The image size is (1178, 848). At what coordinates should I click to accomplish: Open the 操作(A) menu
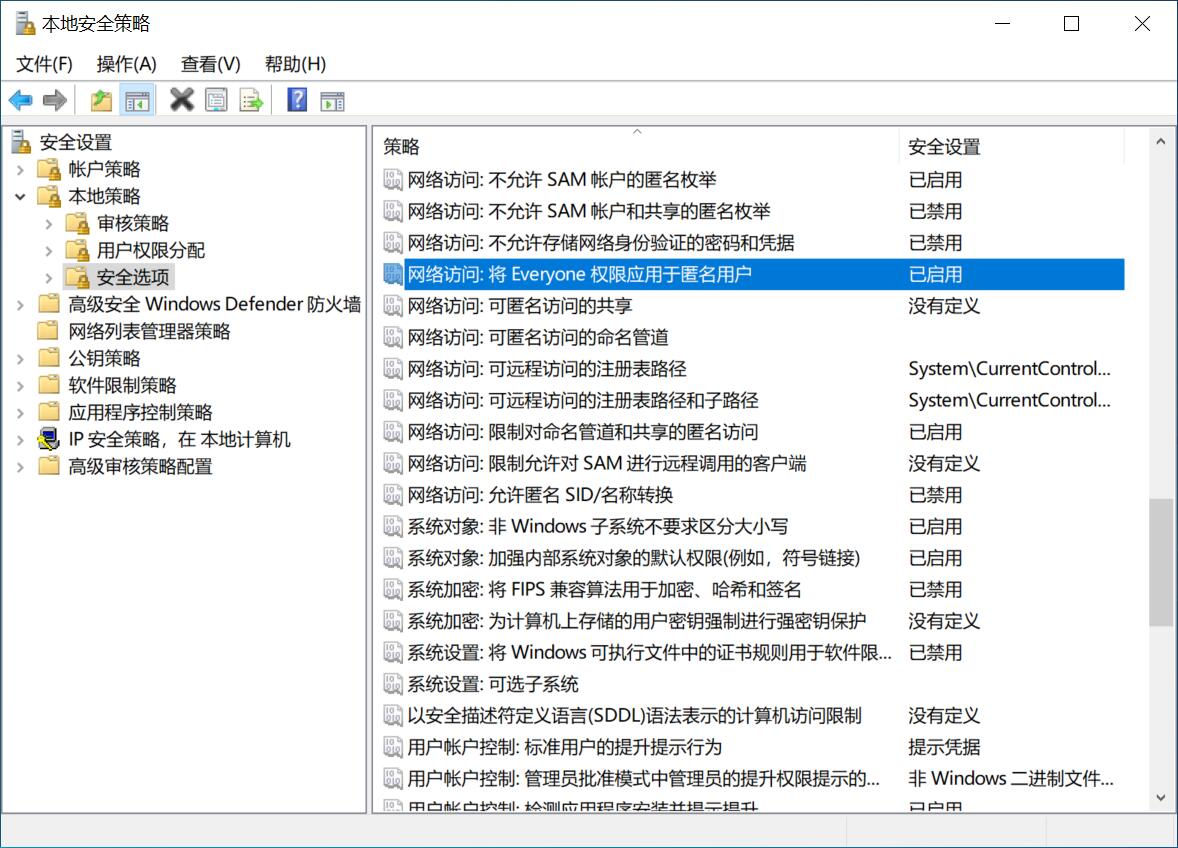point(126,63)
